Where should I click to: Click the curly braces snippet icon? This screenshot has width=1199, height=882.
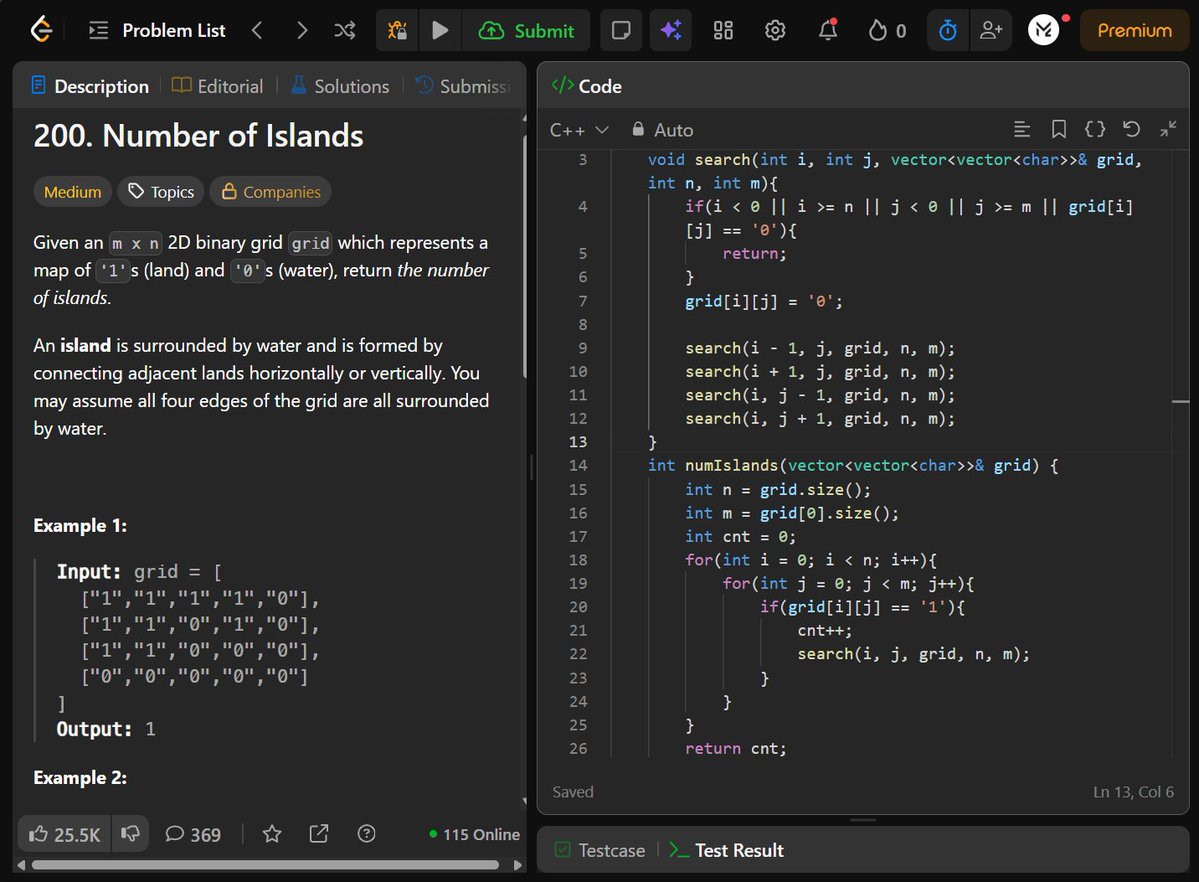coord(1095,129)
